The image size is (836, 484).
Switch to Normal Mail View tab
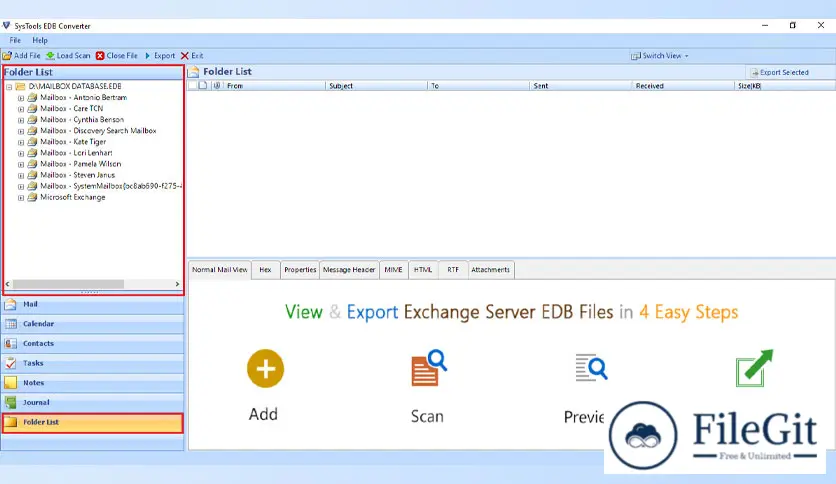pyautogui.click(x=220, y=270)
